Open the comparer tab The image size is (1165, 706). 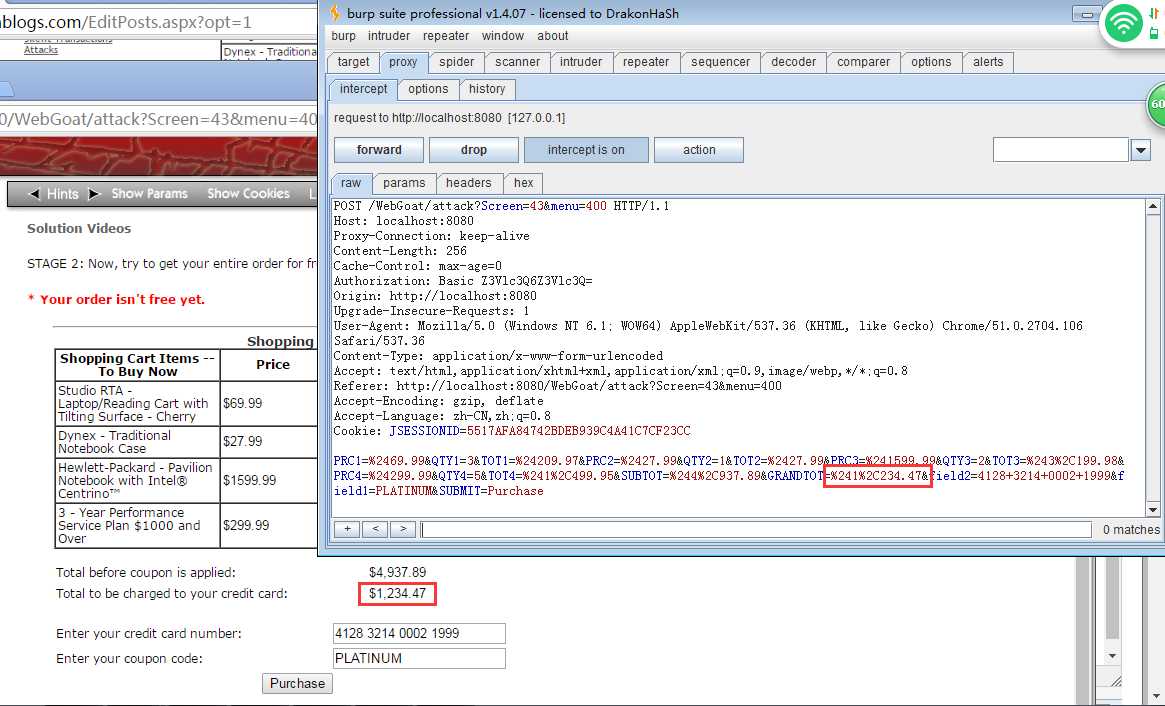click(x=863, y=62)
